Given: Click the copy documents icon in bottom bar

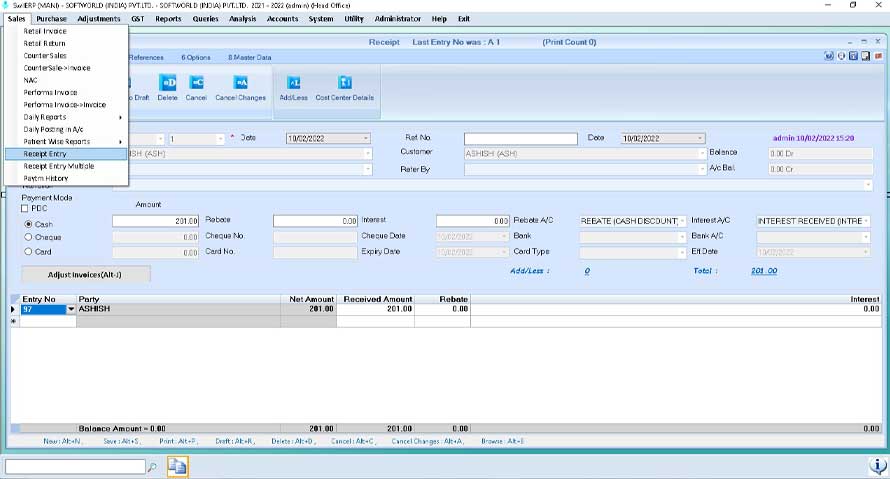Looking at the screenshot, I should tap(177, 466).
